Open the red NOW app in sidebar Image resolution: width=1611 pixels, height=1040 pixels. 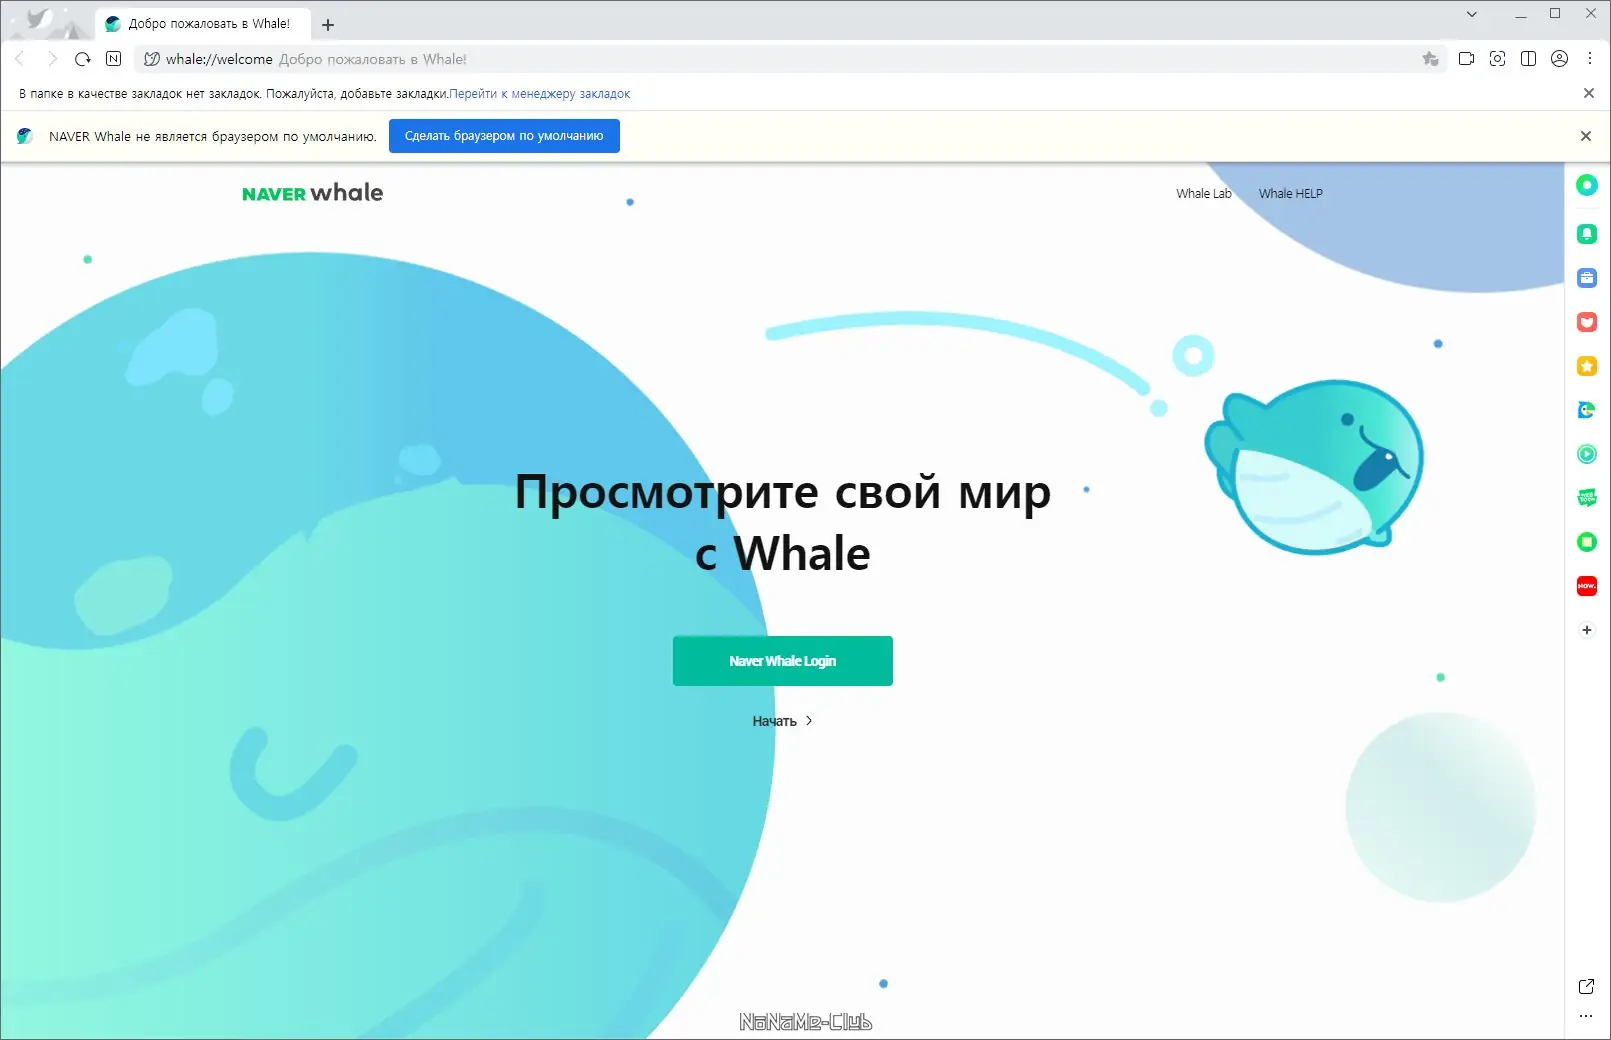[1587, 586]
